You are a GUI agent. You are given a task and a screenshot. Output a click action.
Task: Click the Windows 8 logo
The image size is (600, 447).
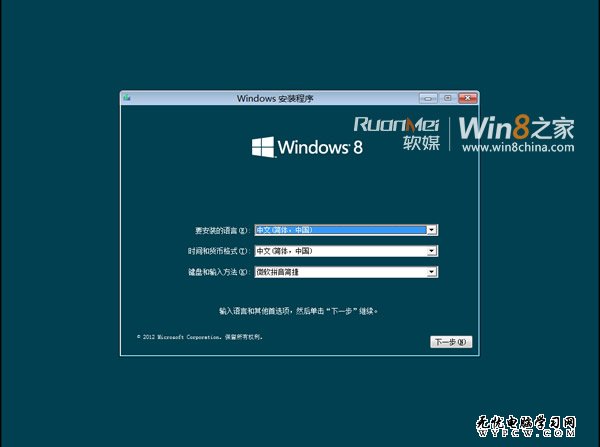307,147
